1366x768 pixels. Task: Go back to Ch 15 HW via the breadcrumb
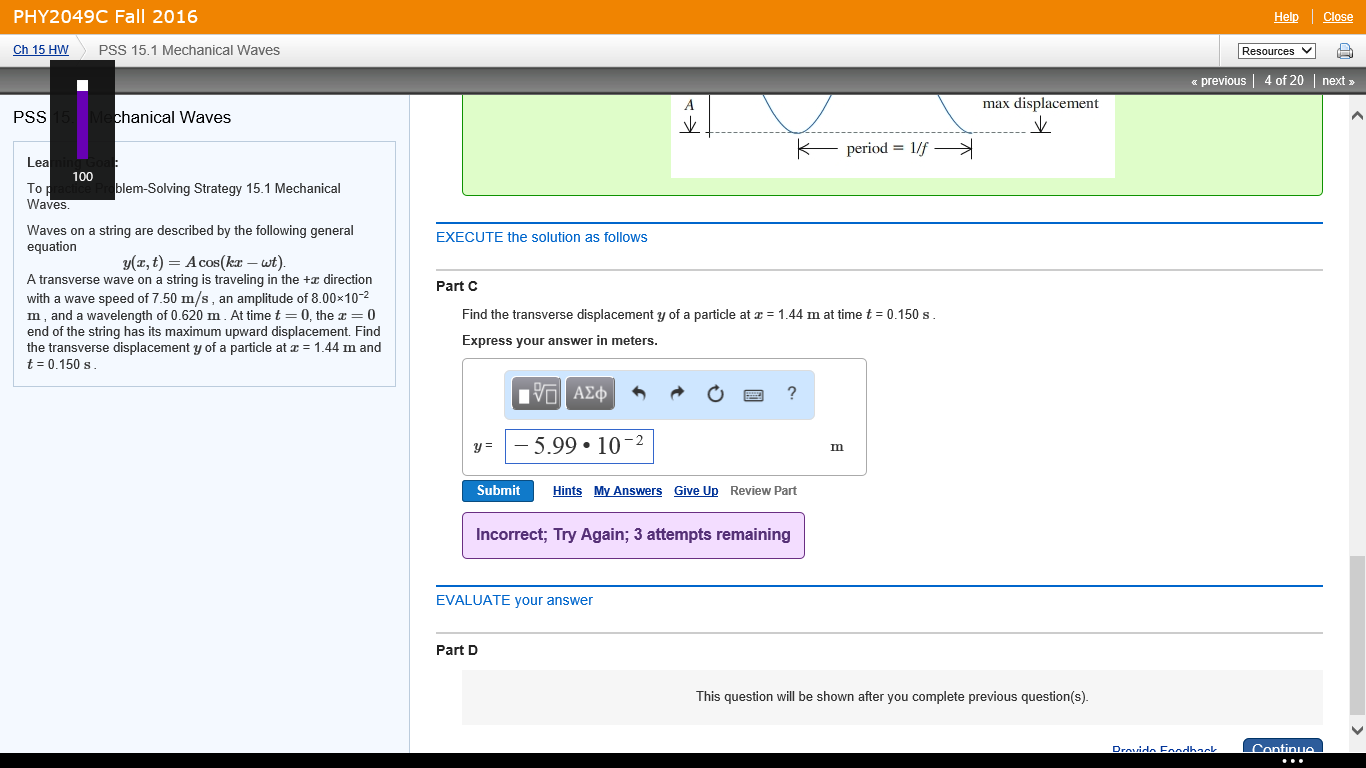tap(40, 49)
